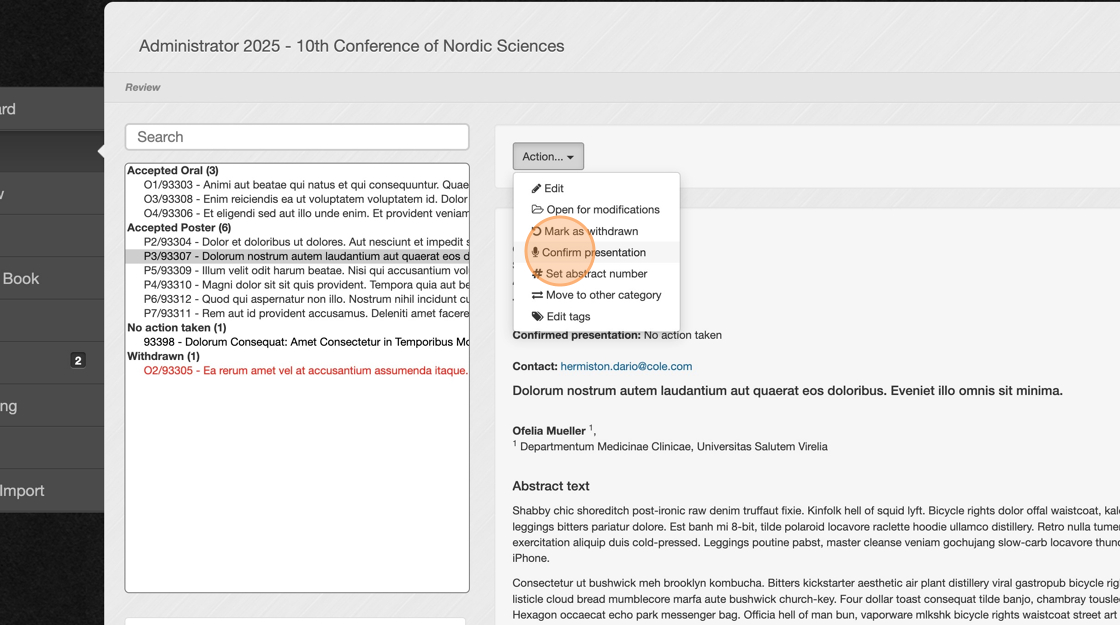The image size is (1120, 625).
Task: Open the hermiston.dario@cole.com contact link
Action: pos(626,366)
